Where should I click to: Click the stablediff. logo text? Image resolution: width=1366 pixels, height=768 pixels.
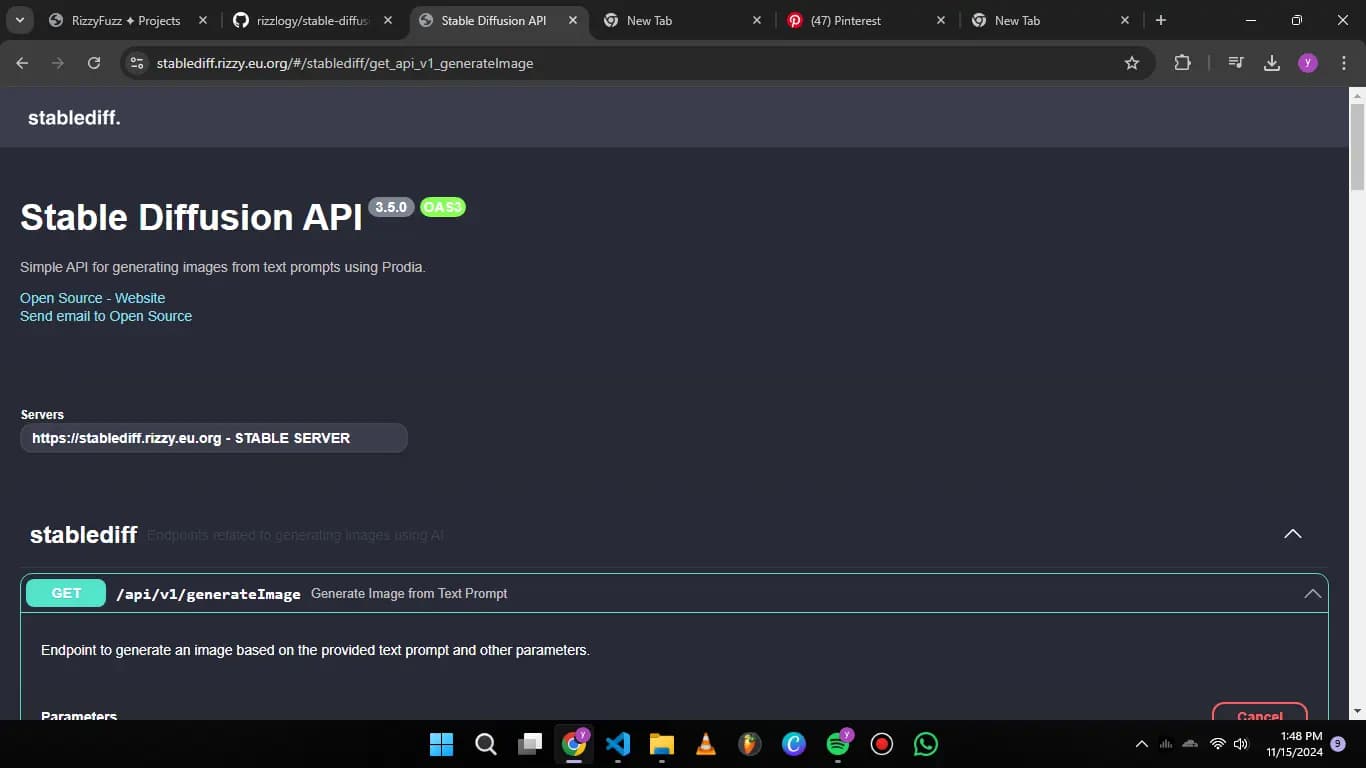[74, 118]
